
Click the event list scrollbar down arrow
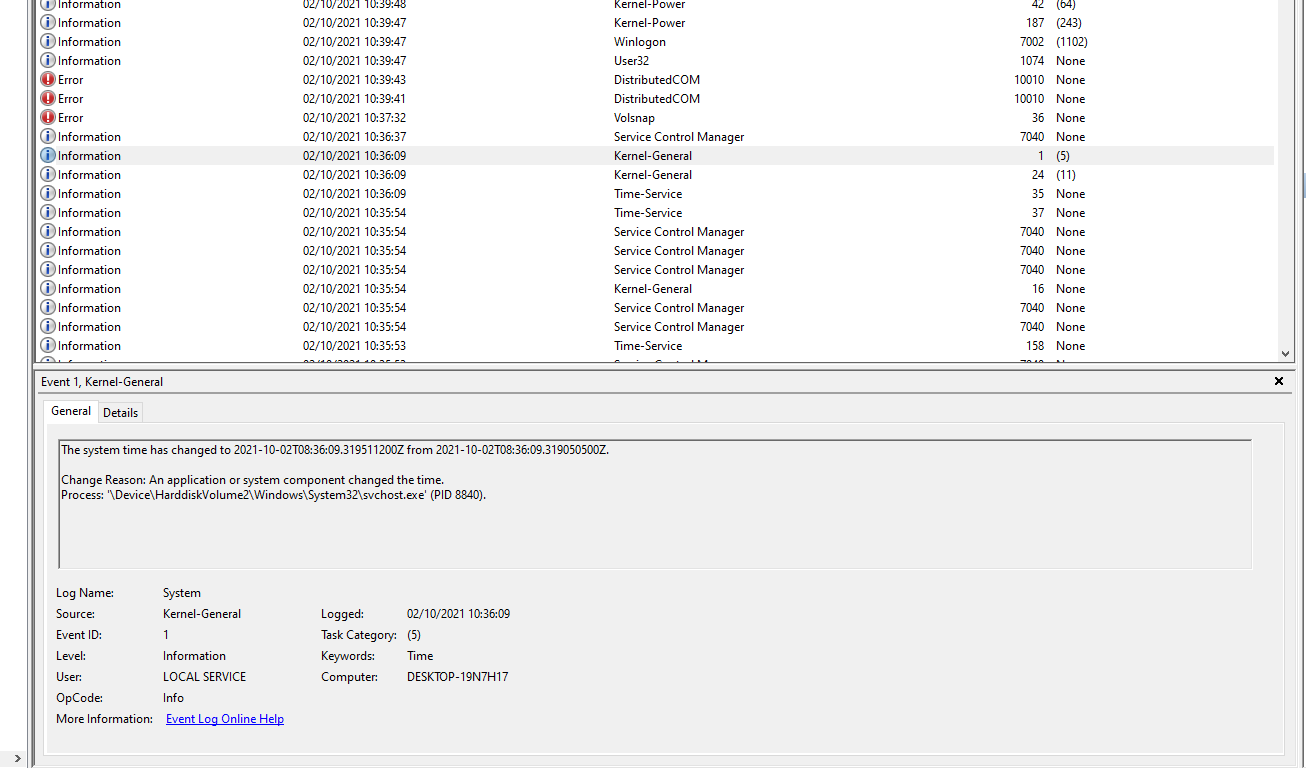1286,353
